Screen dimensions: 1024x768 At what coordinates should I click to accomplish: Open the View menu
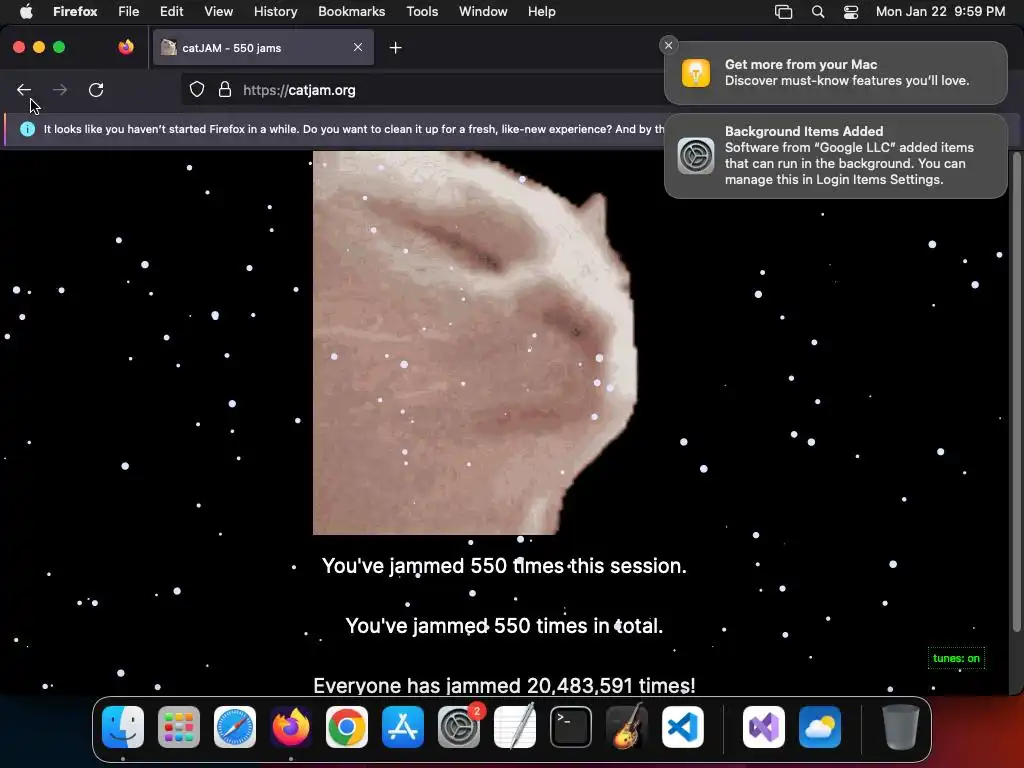click(x=218, y=11)
